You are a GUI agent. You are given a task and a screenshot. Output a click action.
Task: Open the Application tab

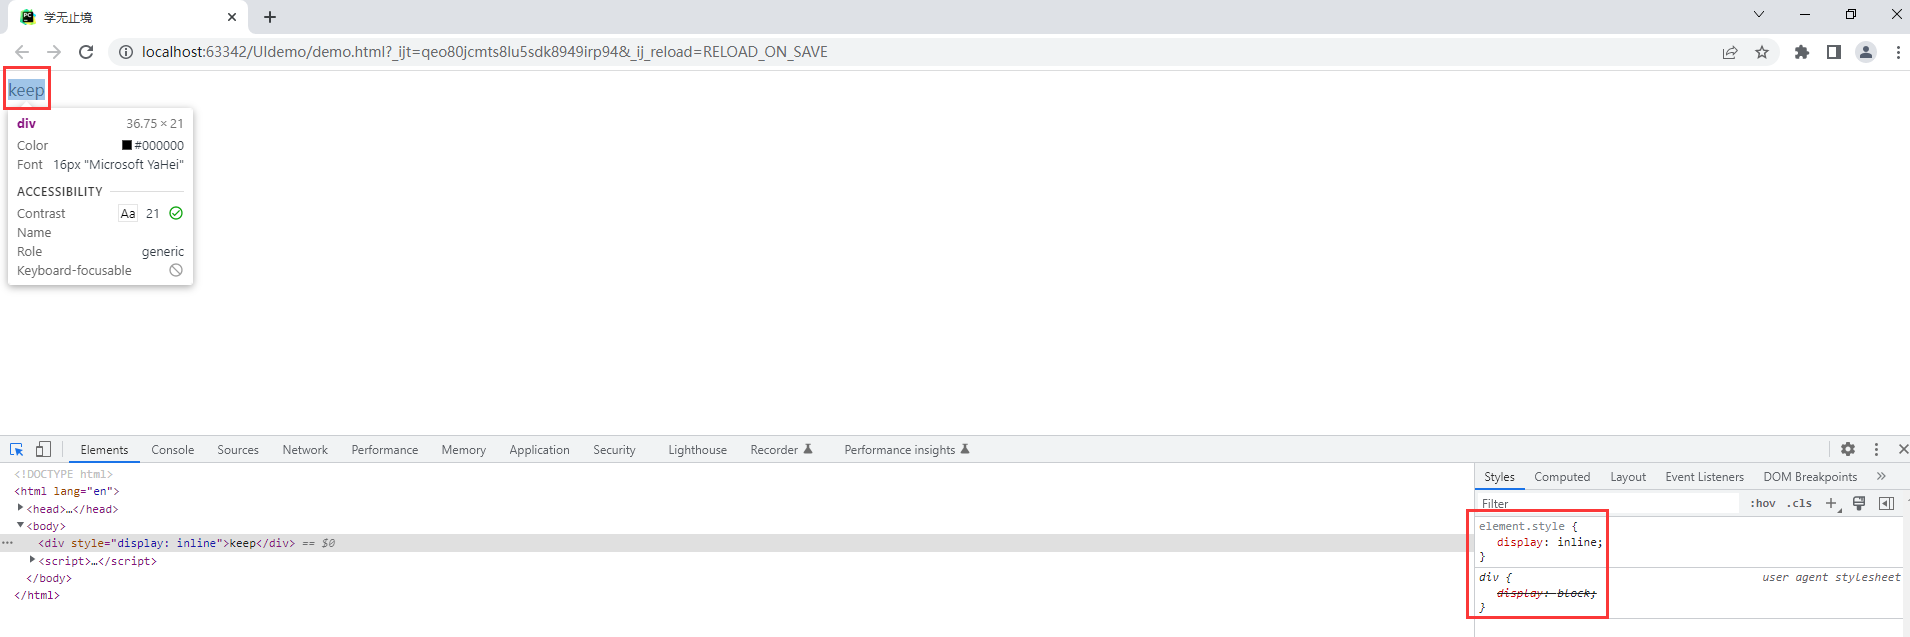tap(539, 450)
